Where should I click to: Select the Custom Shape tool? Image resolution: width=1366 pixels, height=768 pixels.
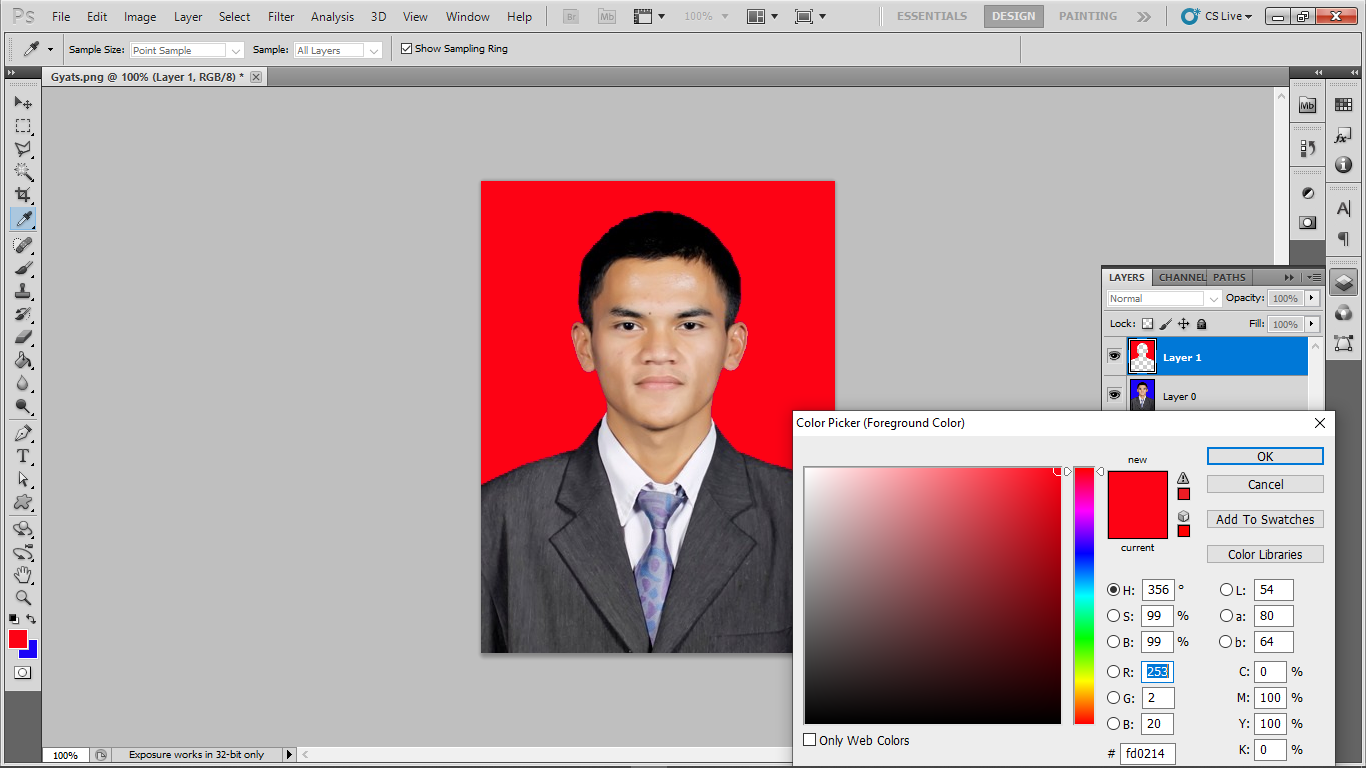click(23, 502)
